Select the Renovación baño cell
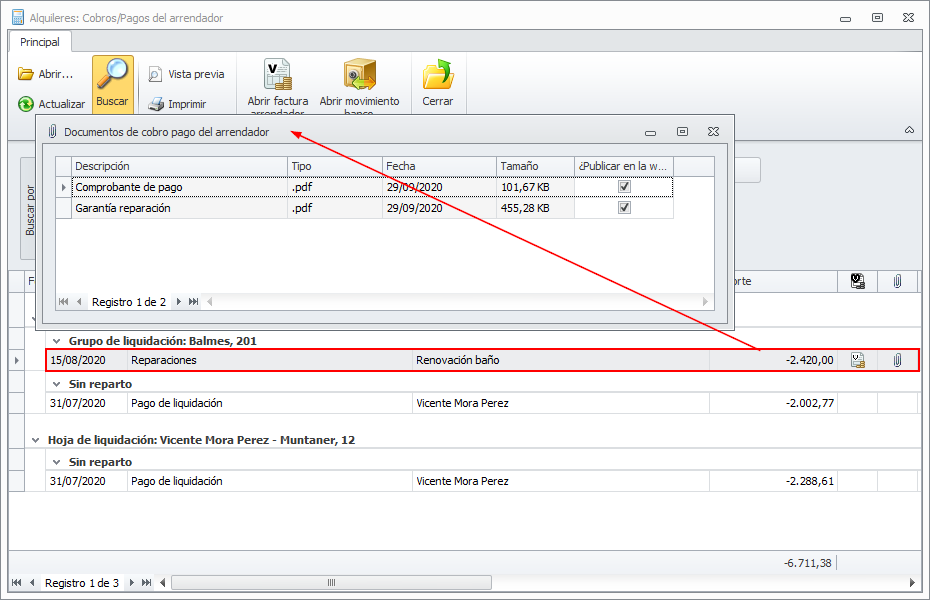This screenshot has height=600, width=930. click(x=560, y=360)
